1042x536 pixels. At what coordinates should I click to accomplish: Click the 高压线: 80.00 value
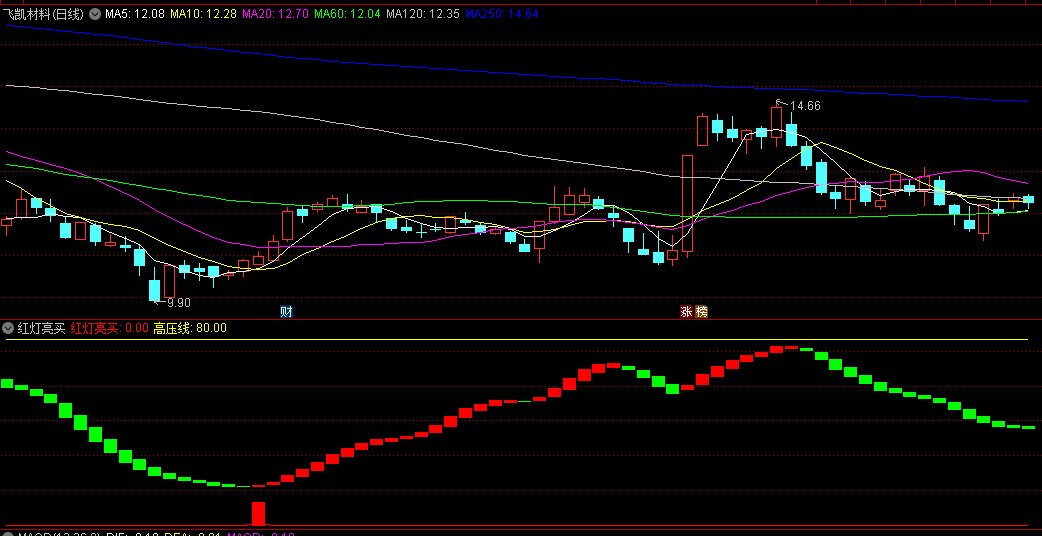pyautogui.click(x=190, y=327)
